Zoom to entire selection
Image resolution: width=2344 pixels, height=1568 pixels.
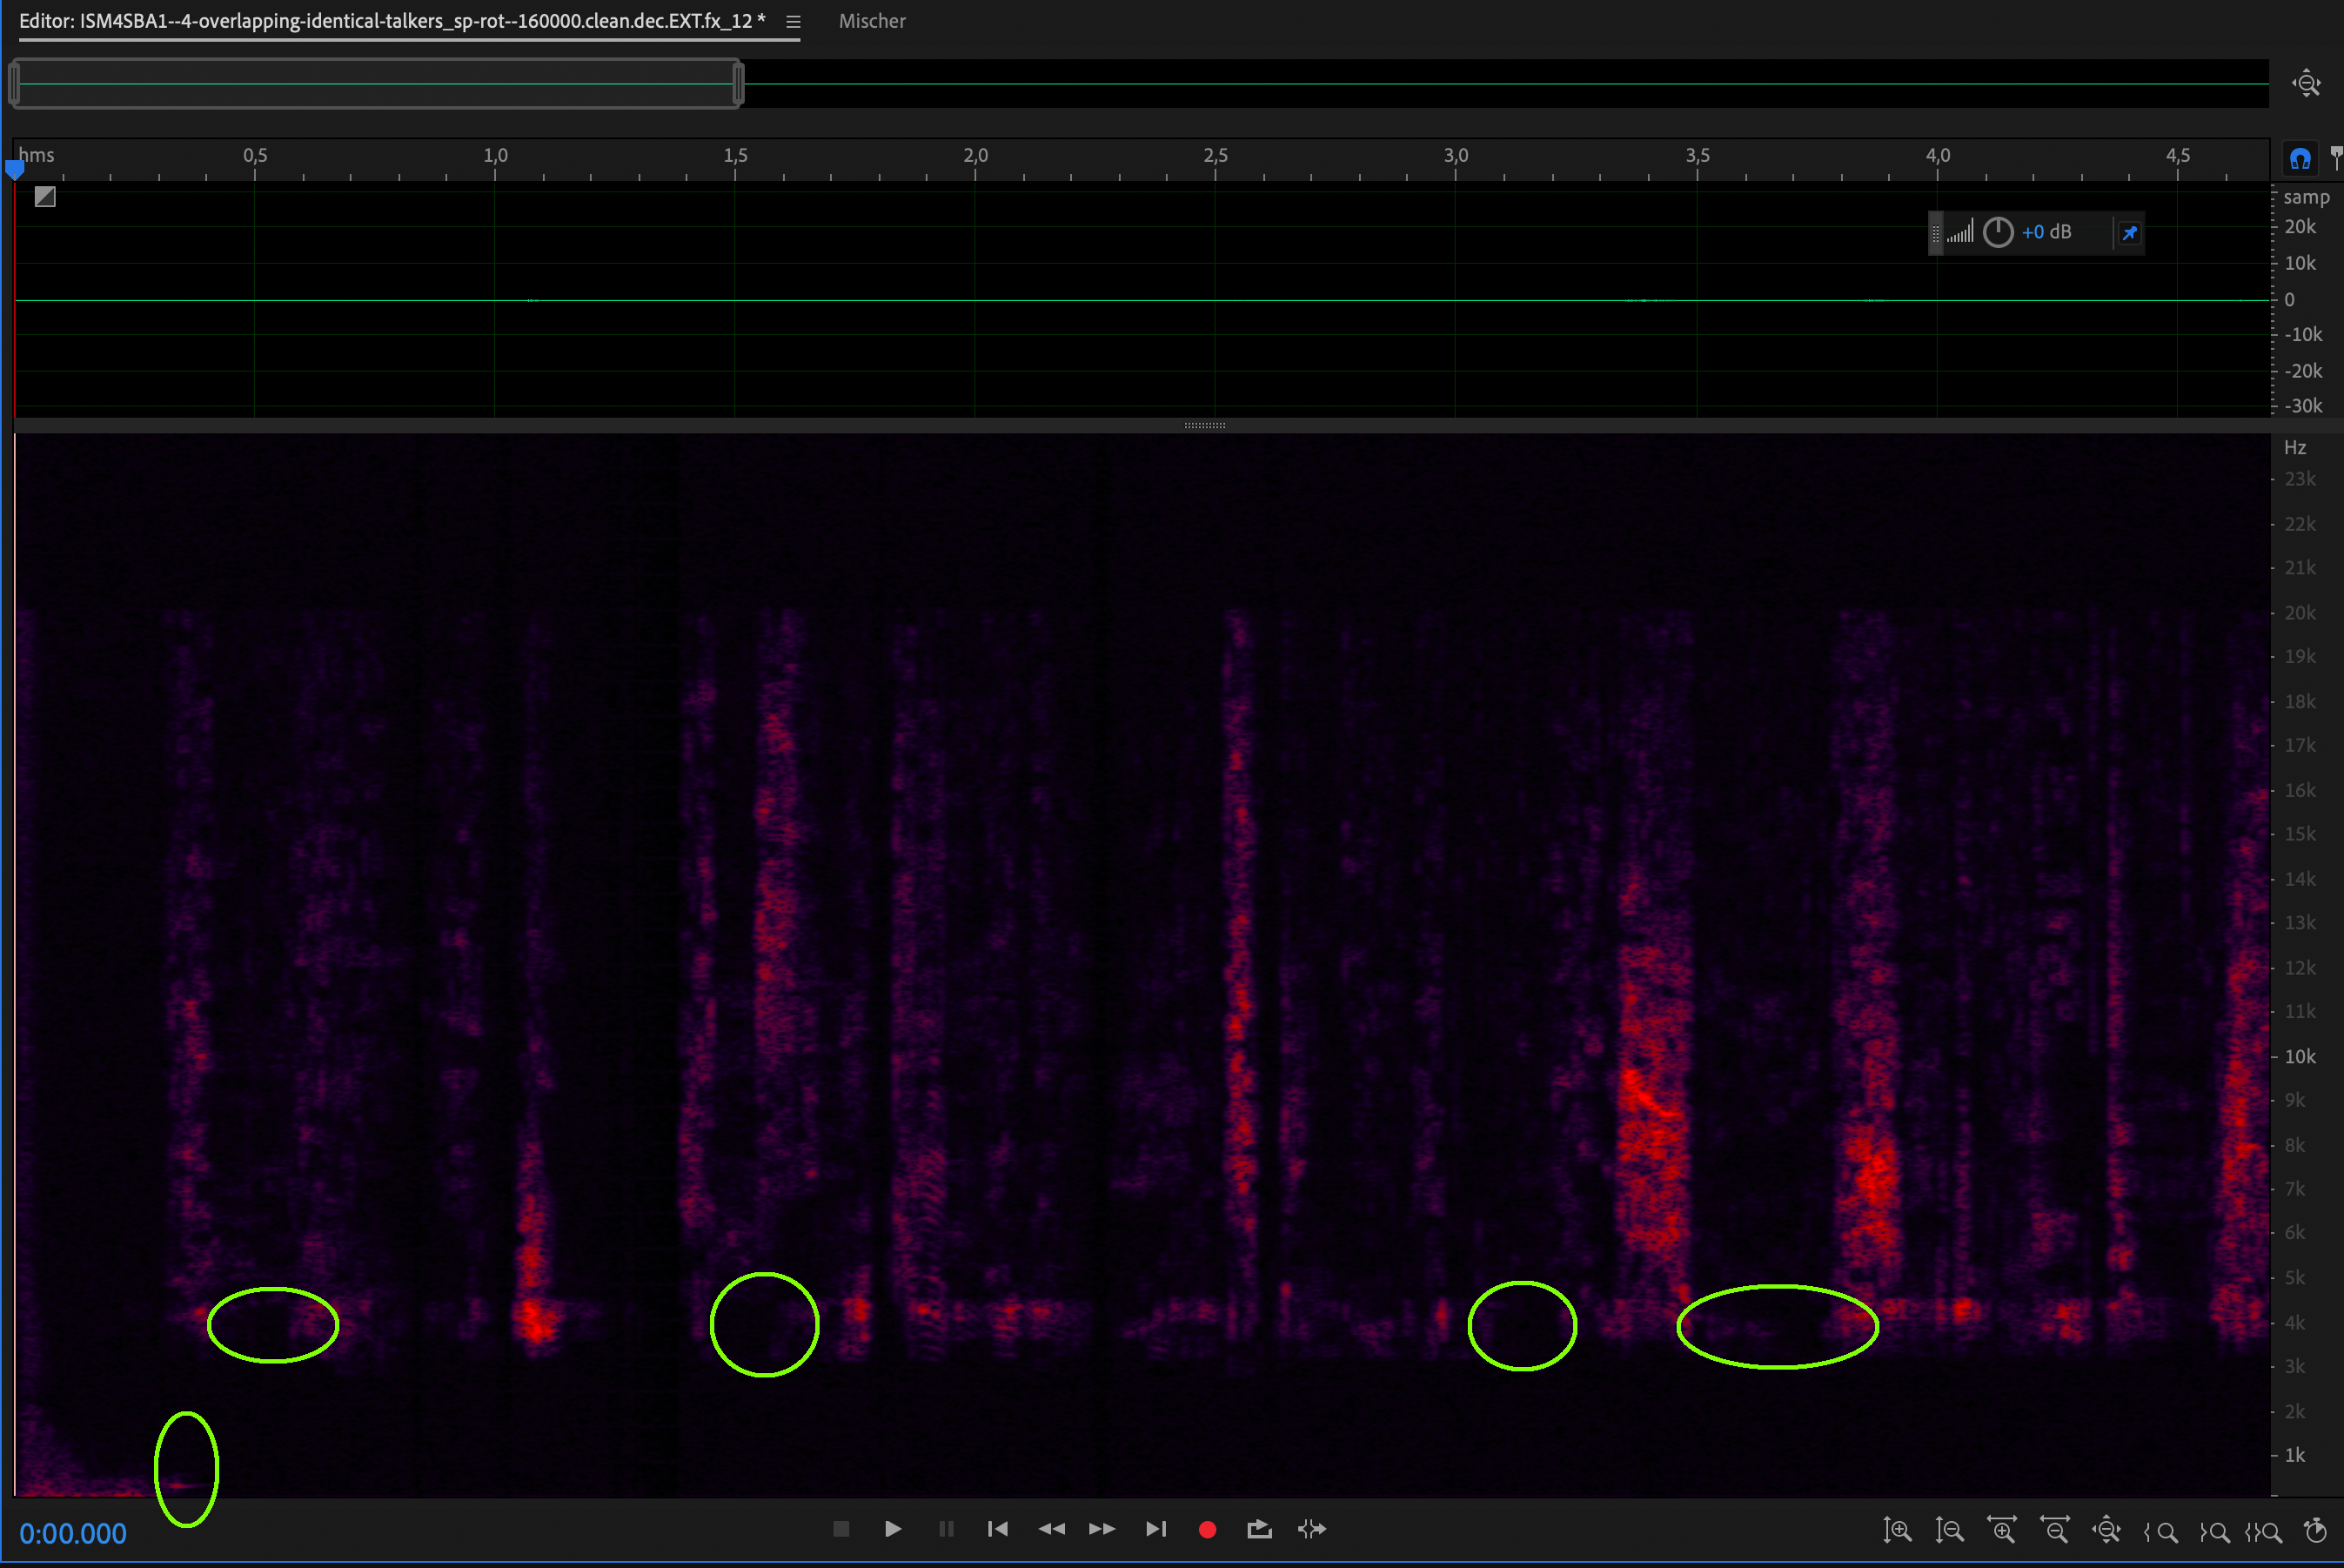[2264, 1531]
